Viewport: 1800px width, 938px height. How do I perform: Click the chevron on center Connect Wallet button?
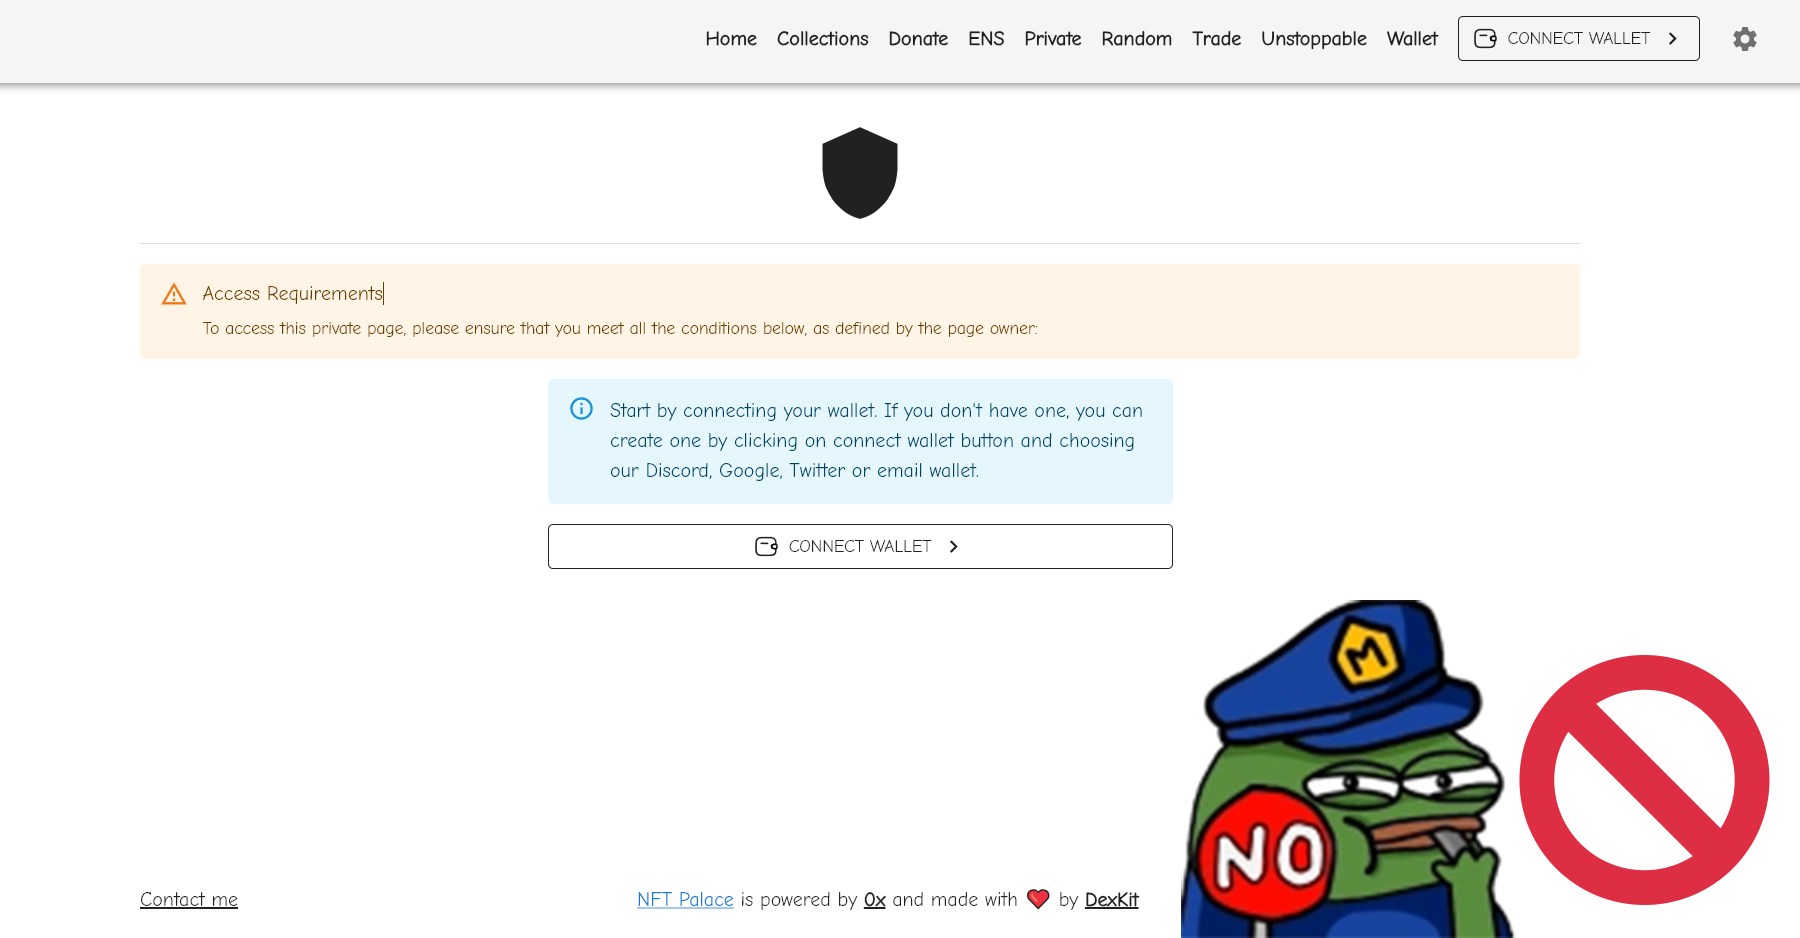coord(953,546)
